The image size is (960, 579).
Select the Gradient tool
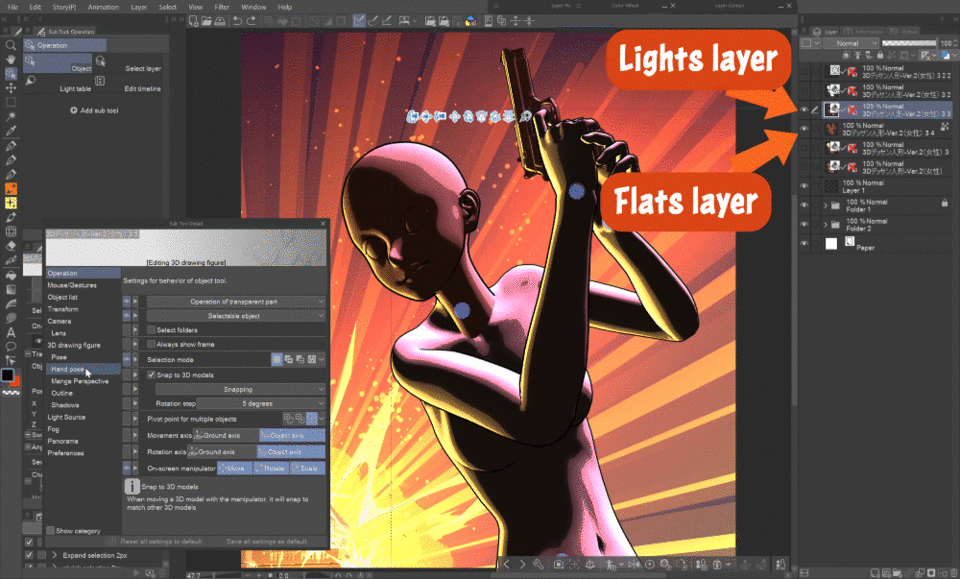(10, 290)
